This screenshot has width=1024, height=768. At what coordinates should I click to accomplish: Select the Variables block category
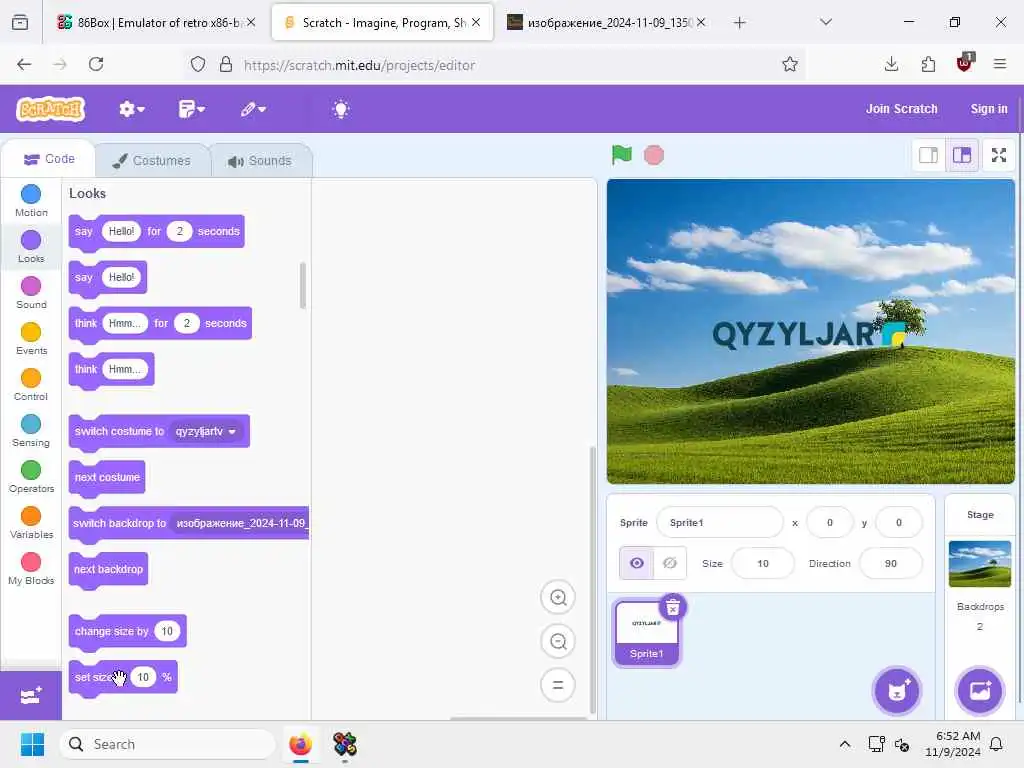[x=31, y=522]
